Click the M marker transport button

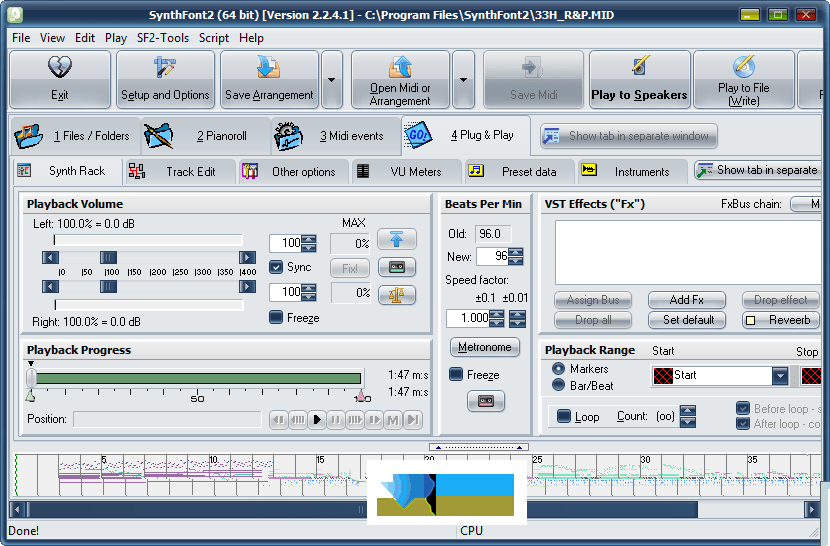point(393,420)
